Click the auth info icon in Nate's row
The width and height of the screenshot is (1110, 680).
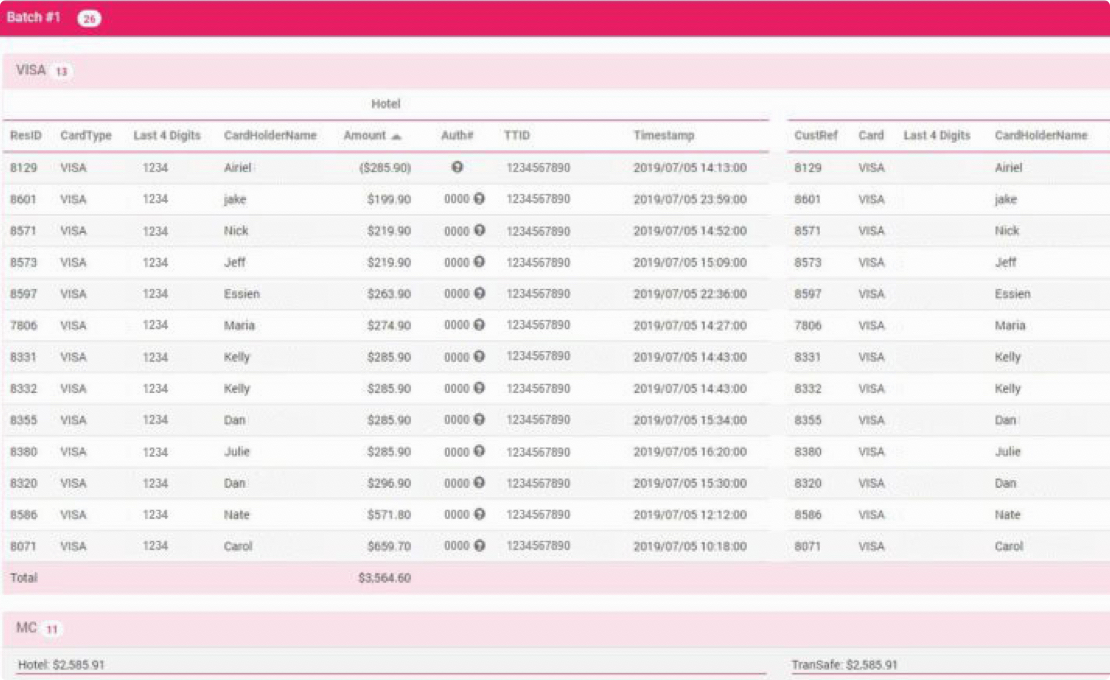click(479, 514)
